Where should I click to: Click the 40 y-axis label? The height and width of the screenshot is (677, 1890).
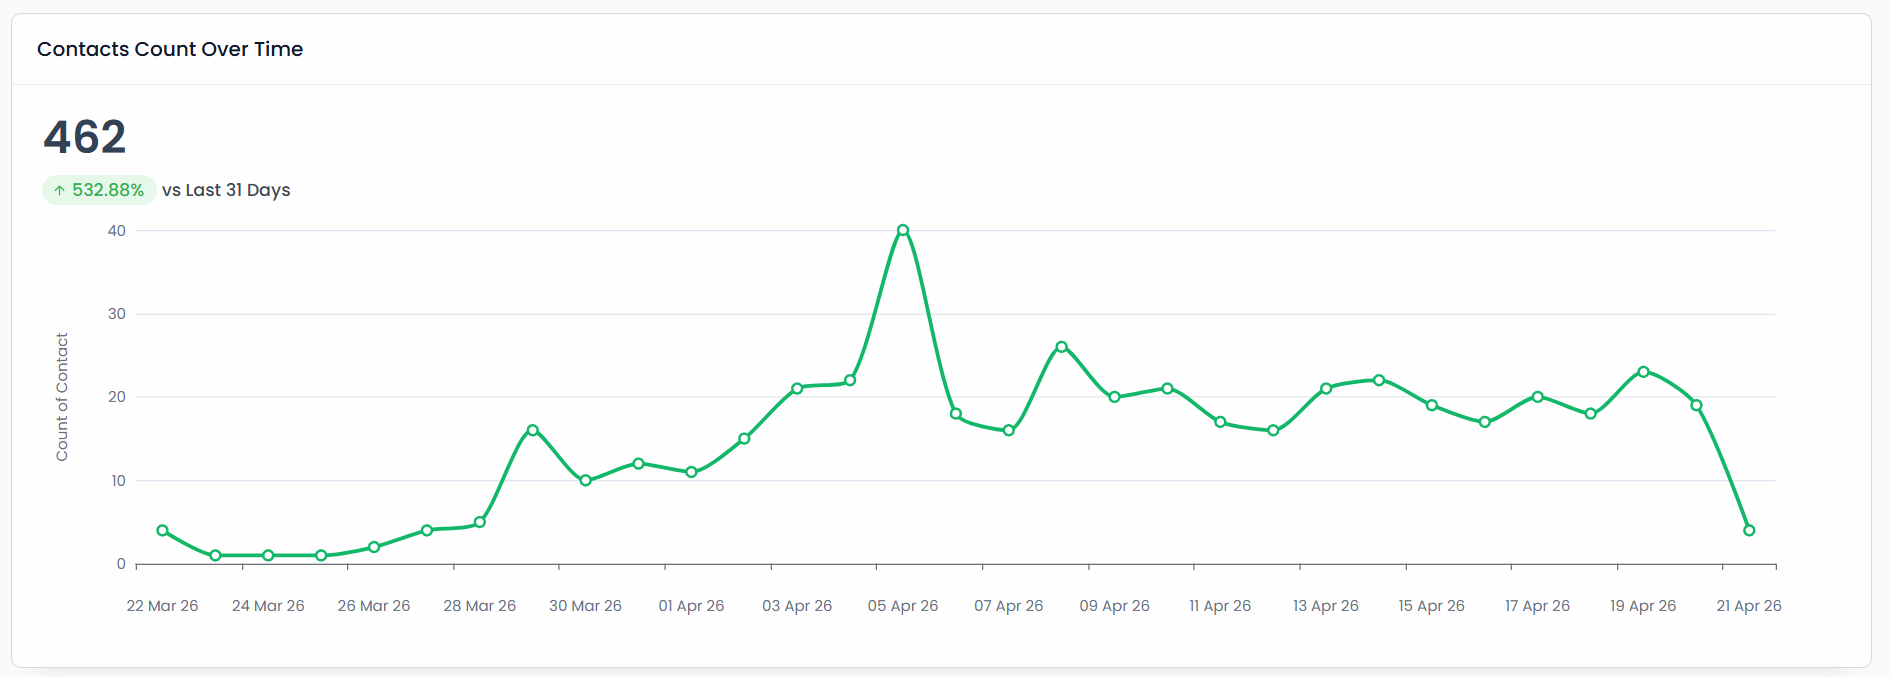(x=117, y=231)
